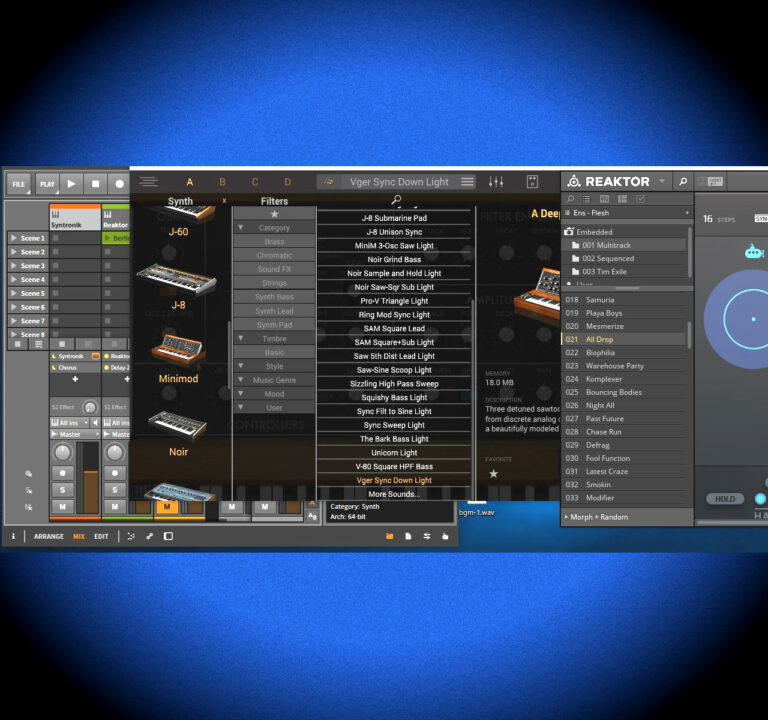
Task: Select Syntronik part B
Action: (222, 182)
